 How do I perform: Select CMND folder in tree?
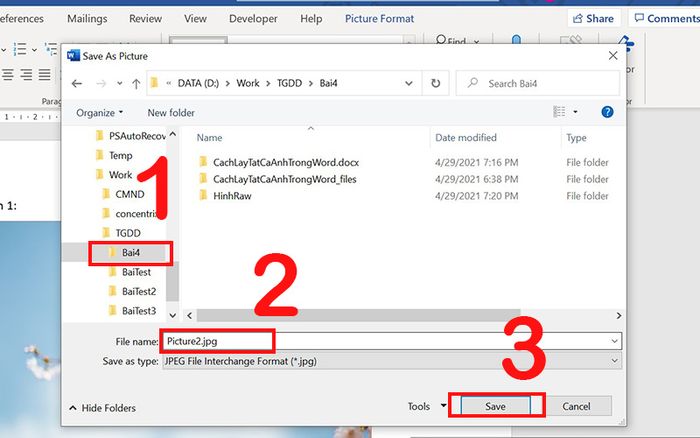pos(124,194)
